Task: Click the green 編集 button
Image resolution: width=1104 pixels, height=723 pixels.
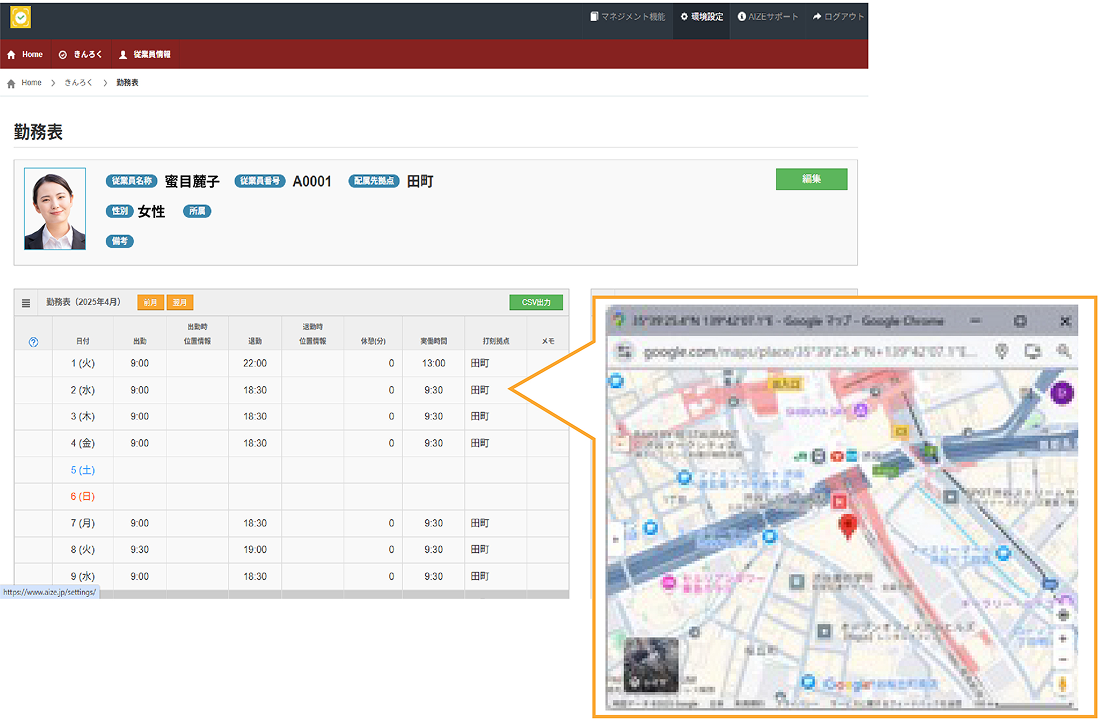Action: (811, 179)
